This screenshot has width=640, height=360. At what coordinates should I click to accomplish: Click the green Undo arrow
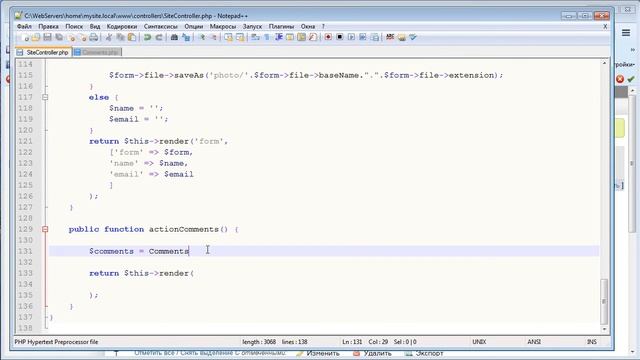[147, 38]
